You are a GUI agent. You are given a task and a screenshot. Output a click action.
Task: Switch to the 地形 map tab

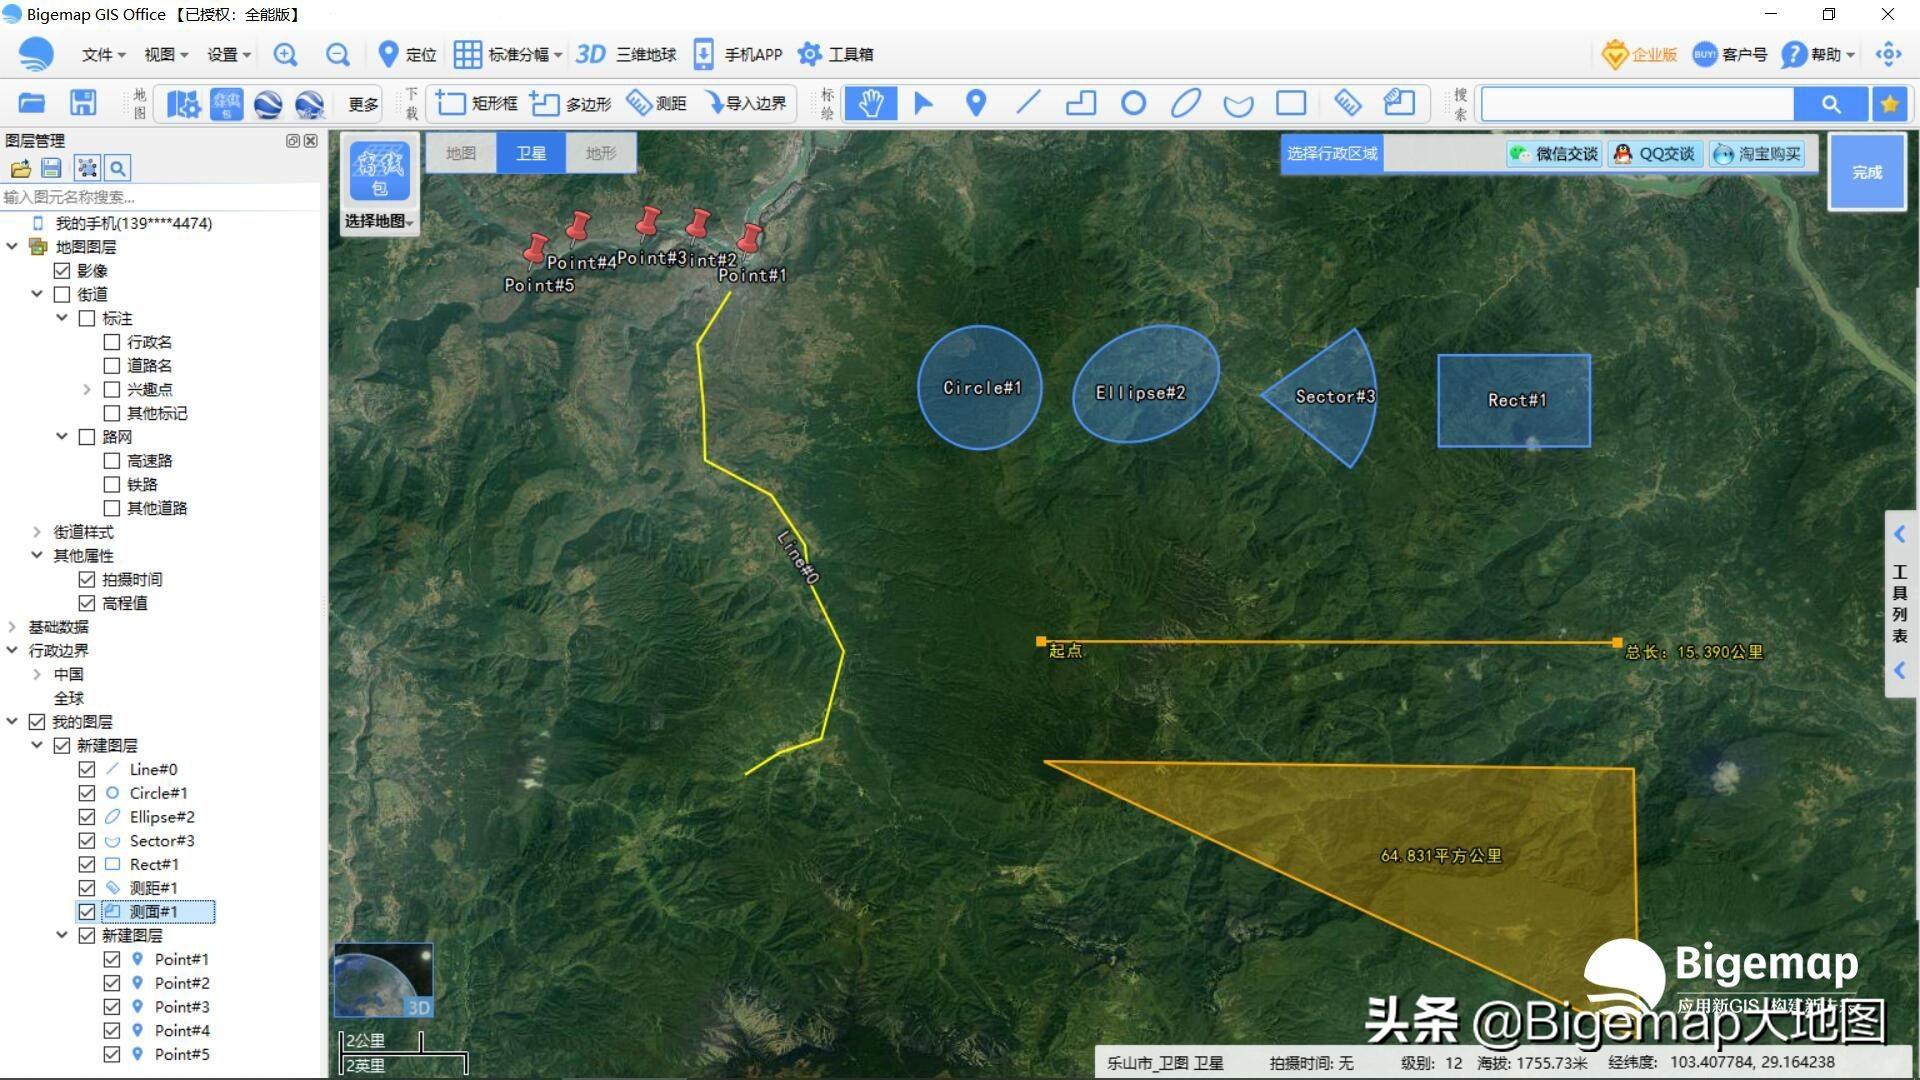tap(601, 153)
